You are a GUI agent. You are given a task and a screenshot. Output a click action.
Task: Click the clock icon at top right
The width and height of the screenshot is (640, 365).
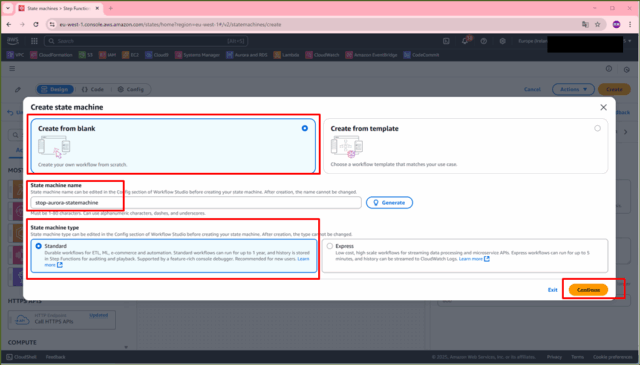pyautogui.click(x=627, y=70)
